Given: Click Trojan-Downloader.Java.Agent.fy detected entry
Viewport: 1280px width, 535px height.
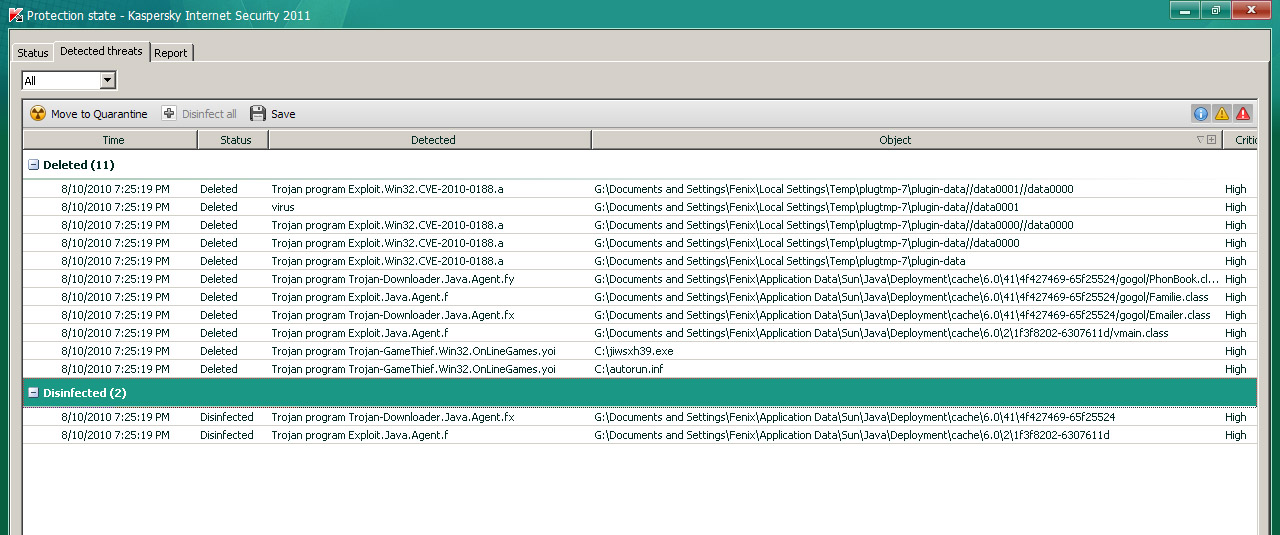Looking at the screenshot, I should pyautogui.click(x=393, y=279).
